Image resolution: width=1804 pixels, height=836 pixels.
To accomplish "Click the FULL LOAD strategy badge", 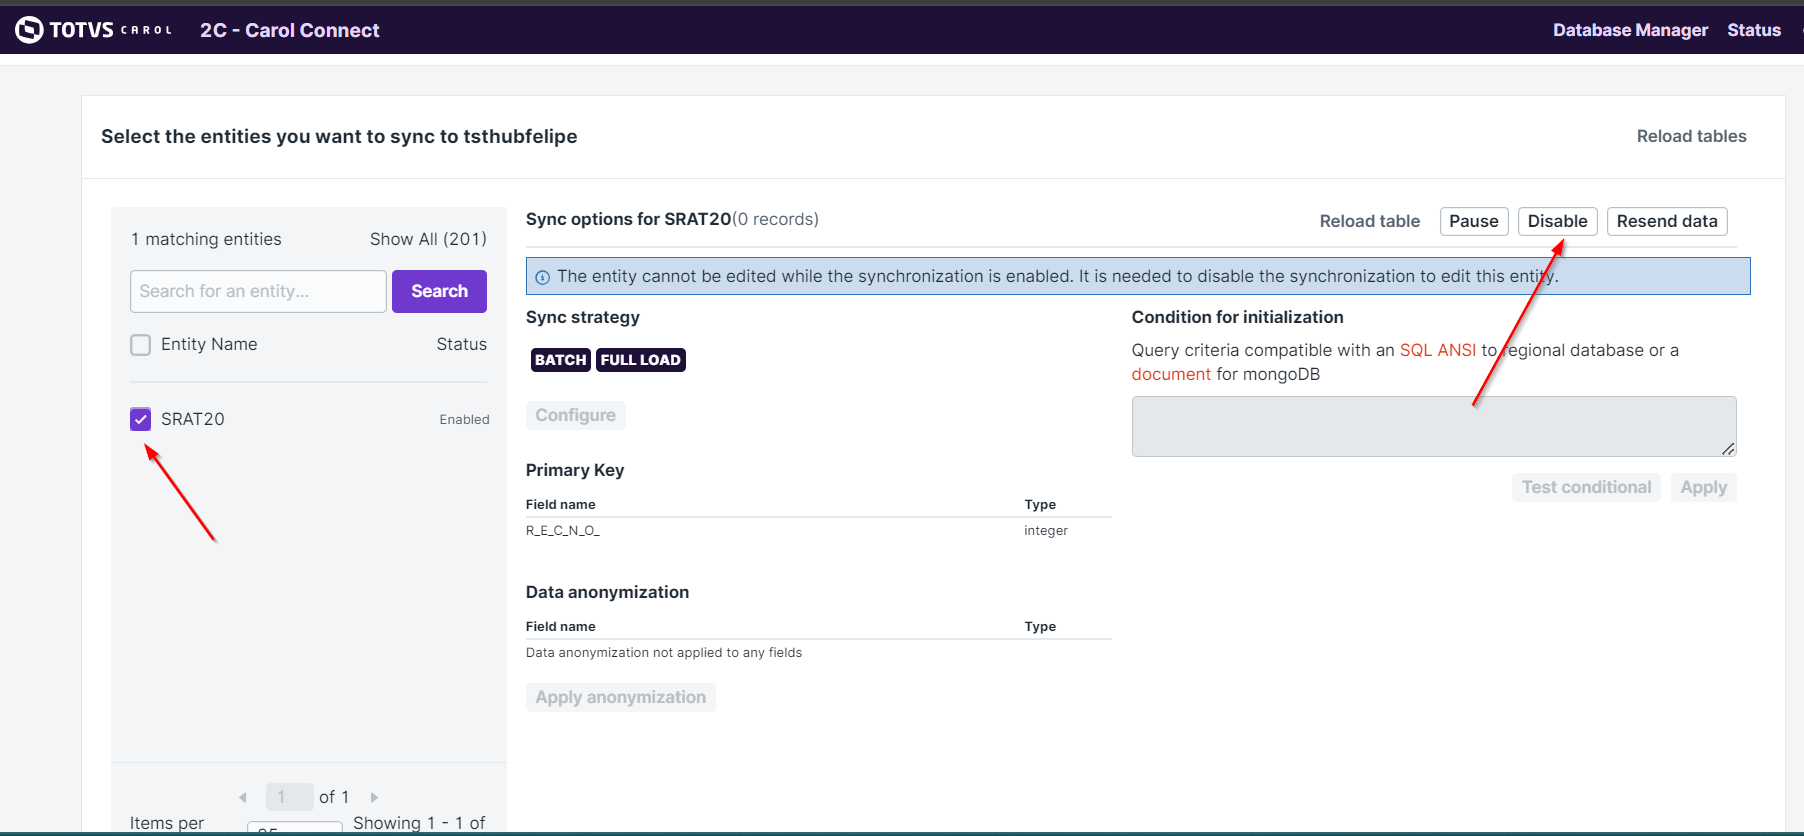I will tap(640, 360).
